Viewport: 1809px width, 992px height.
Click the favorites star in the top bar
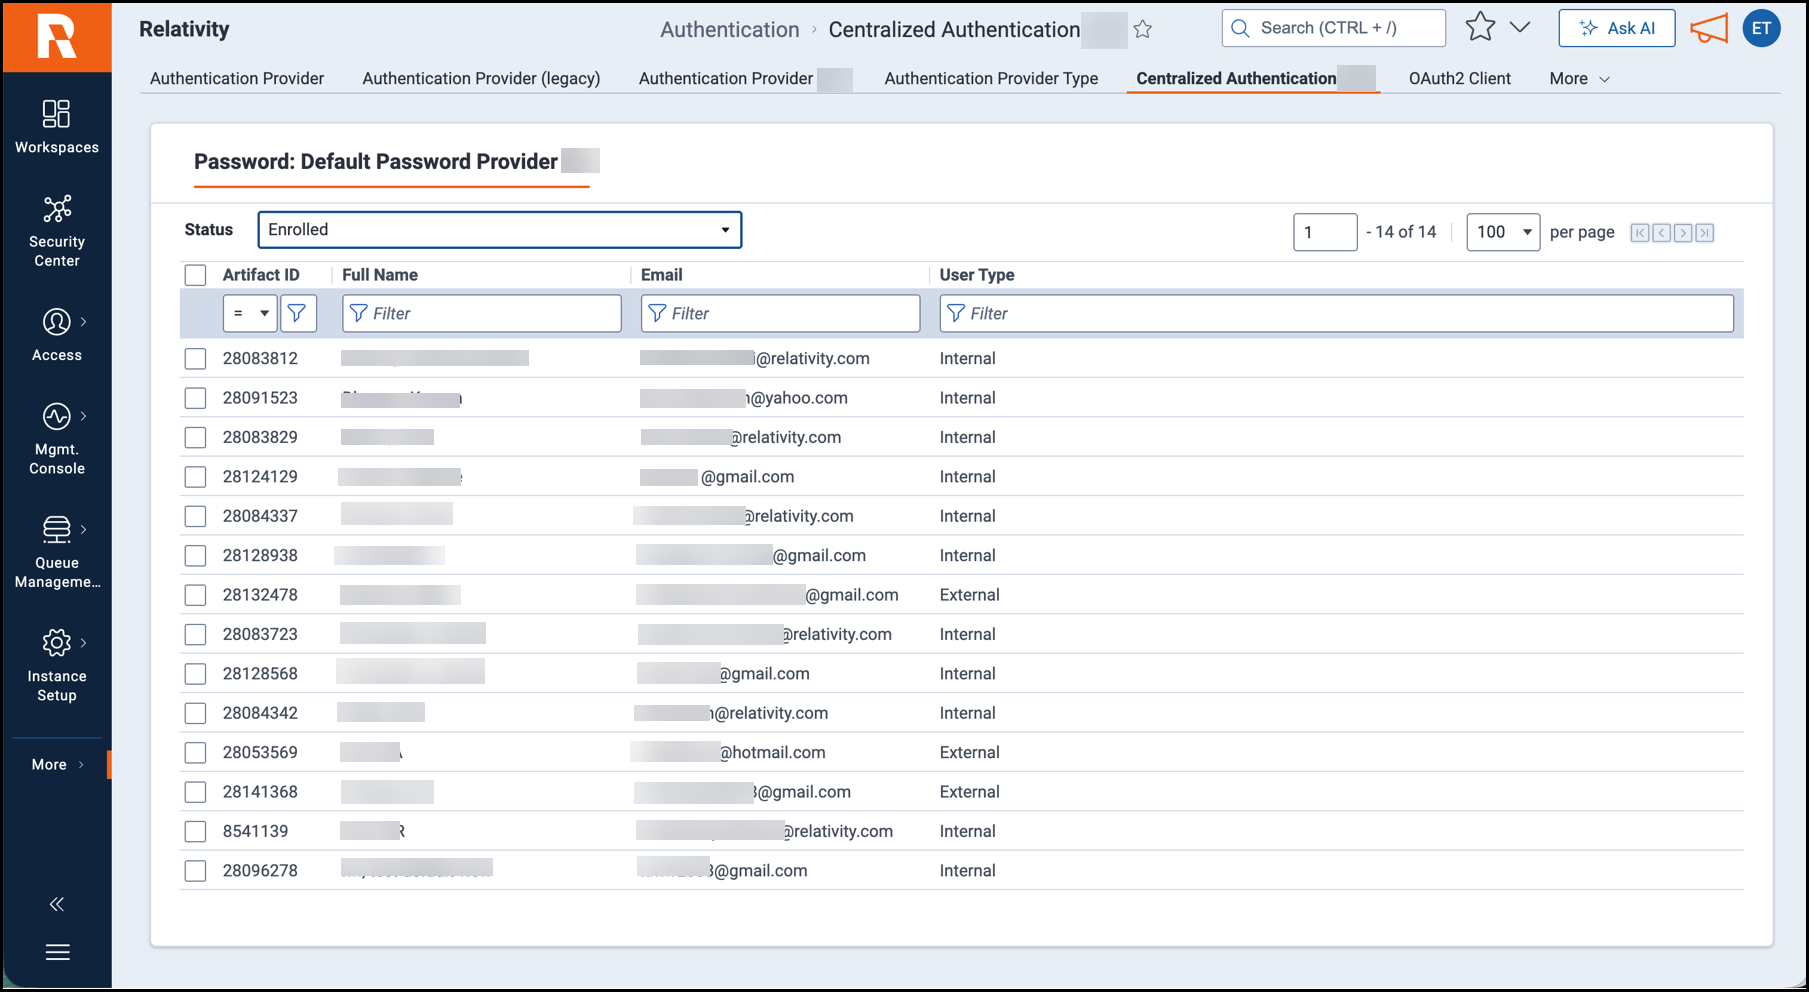1480,28
